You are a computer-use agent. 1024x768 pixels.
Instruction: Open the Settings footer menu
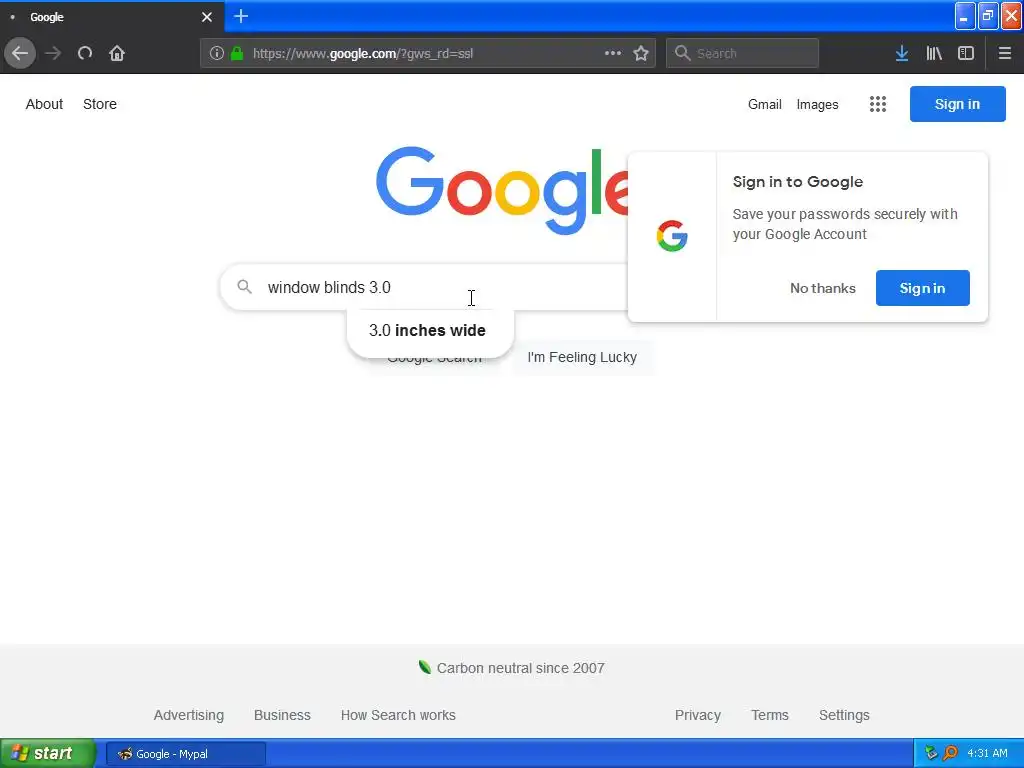844,715
